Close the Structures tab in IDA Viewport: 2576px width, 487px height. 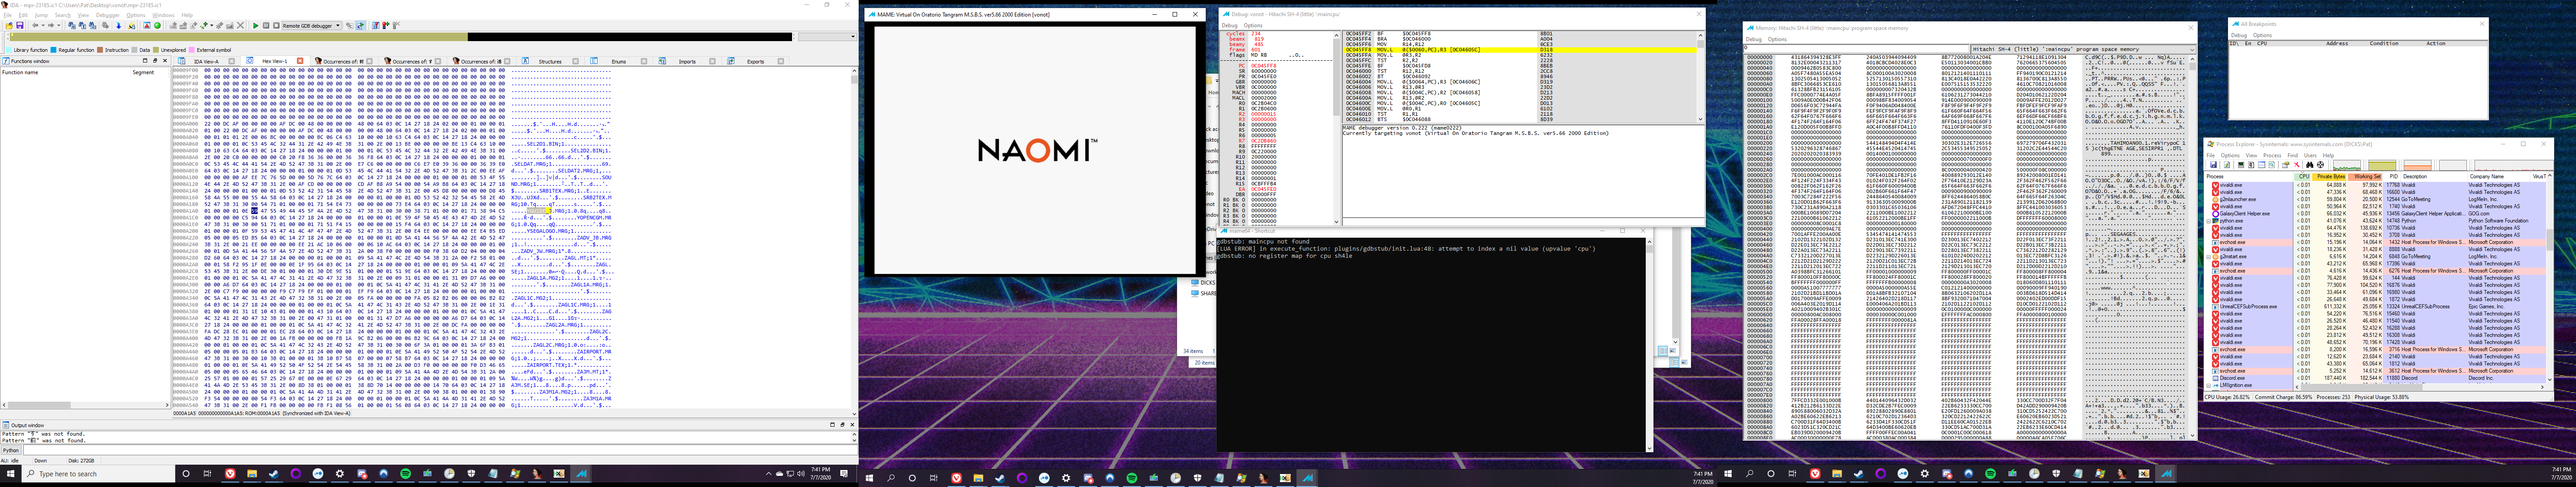click(x=576, y=62)
